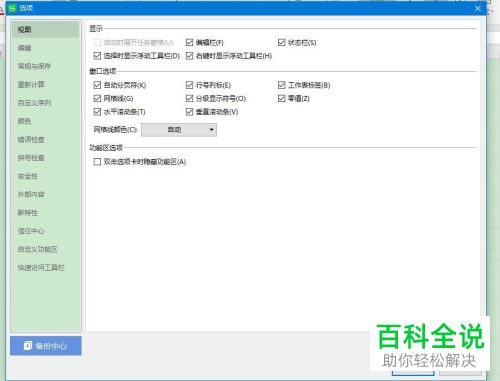Hide gridlines via 网格线(G) checkbox
The height and width of the screenshot is (381, 500).
(x=97, y=98)
